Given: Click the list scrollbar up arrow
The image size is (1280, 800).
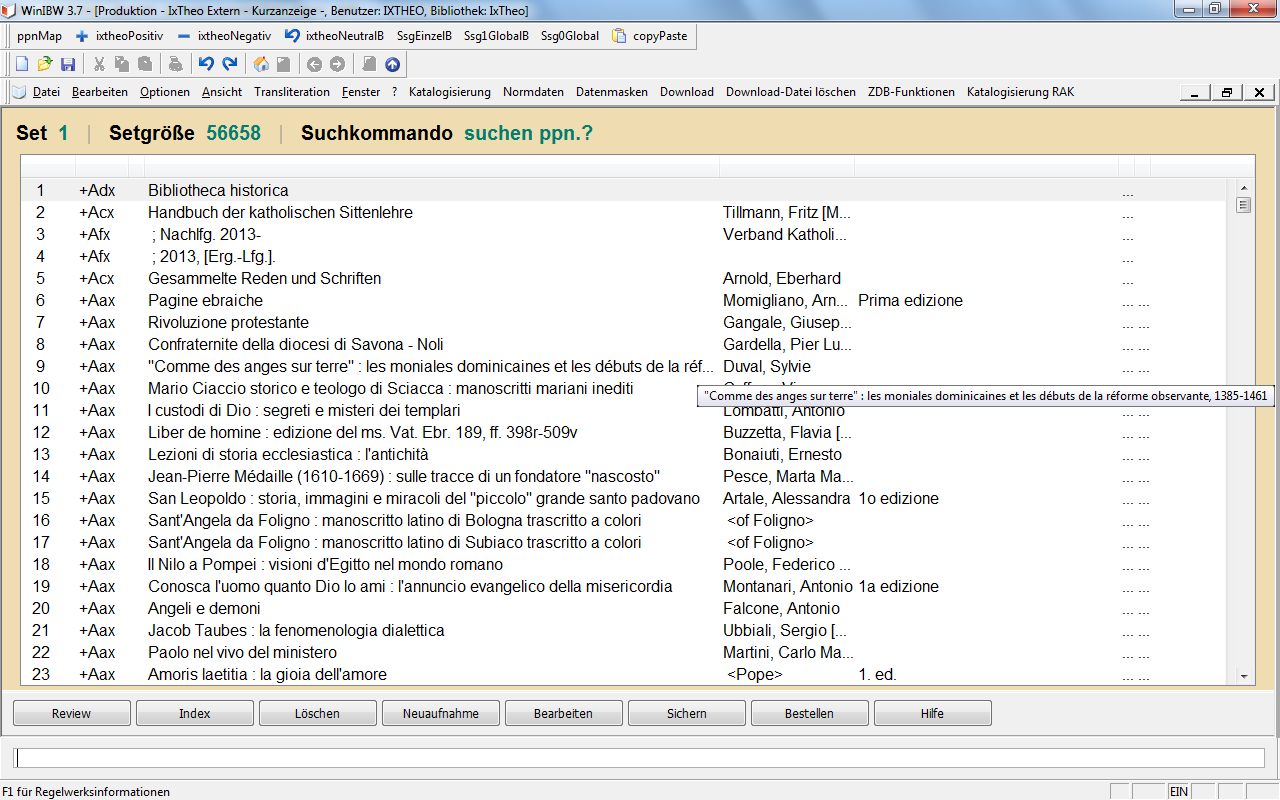Looking at the screenshot, I should click(x=1244, y=188).
